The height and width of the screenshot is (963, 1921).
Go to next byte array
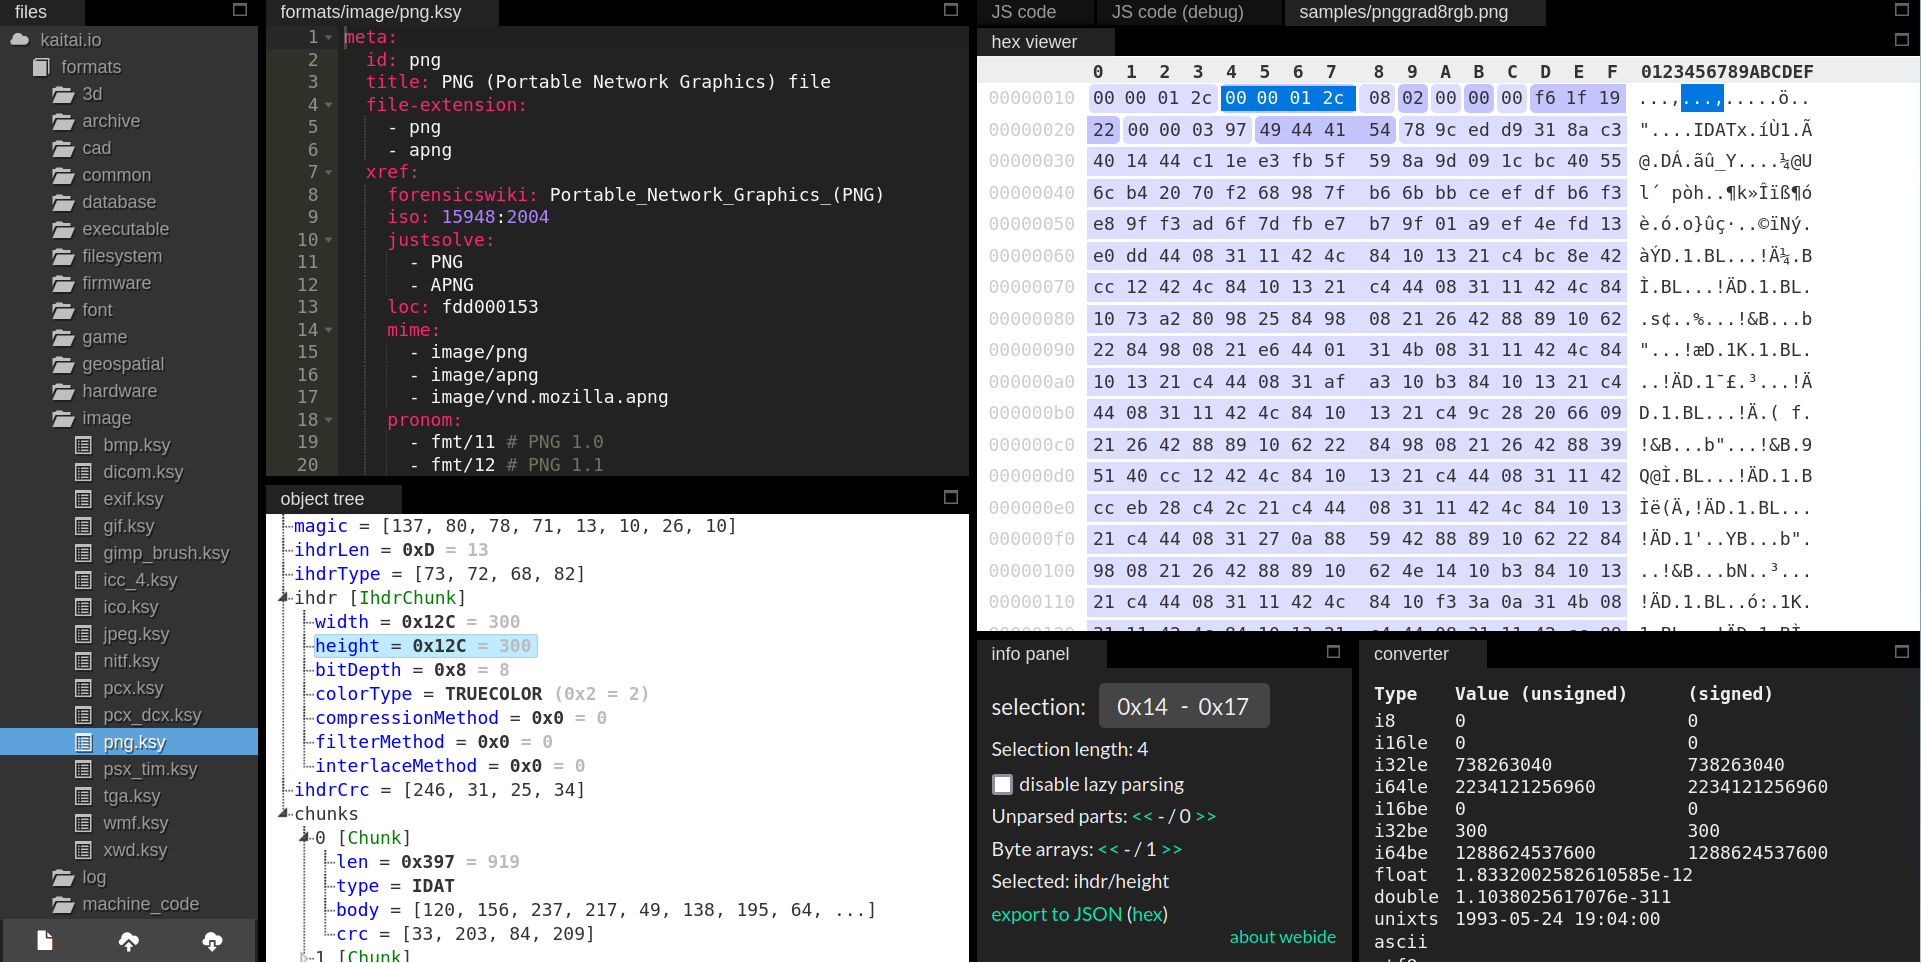(1172, 850)
